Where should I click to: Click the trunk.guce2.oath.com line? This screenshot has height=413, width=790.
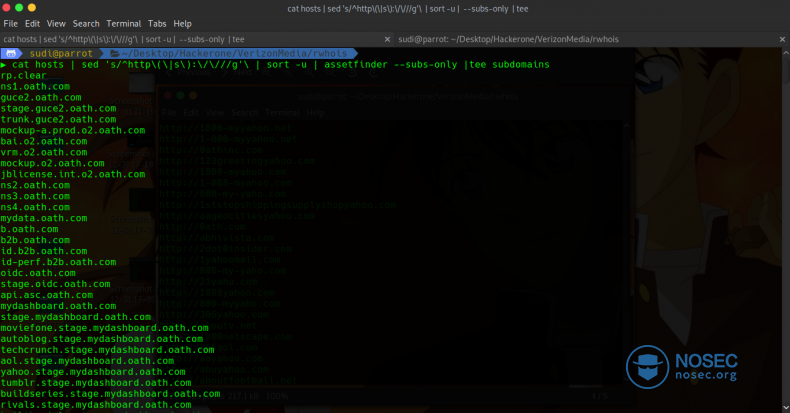tap(58, 119)
